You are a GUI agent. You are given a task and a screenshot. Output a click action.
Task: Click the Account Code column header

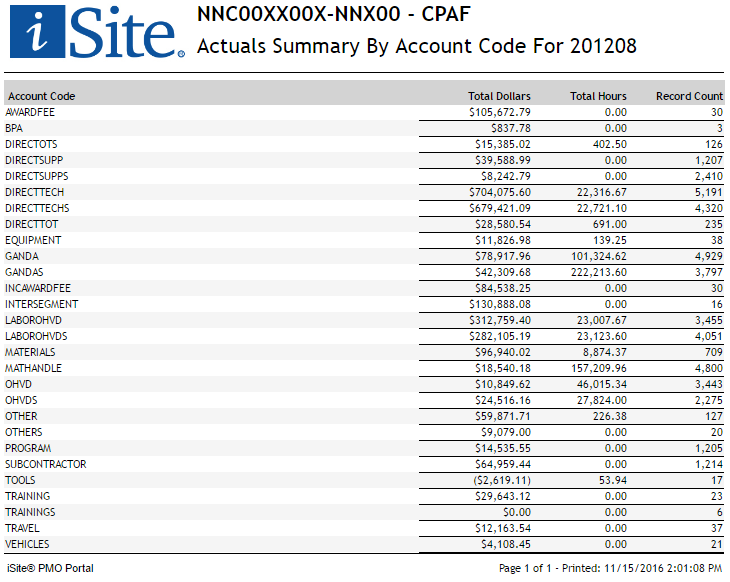(x=41, y=96)
